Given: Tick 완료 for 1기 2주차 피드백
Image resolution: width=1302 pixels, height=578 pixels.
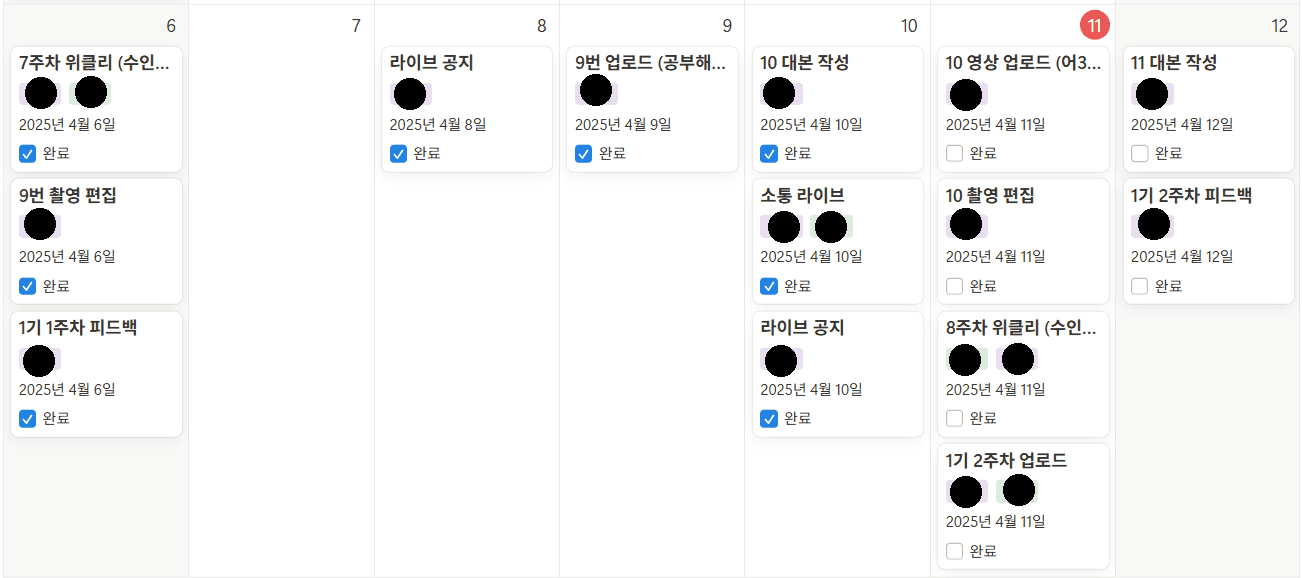Looking at the screenshot, I should coord(1140,286).
